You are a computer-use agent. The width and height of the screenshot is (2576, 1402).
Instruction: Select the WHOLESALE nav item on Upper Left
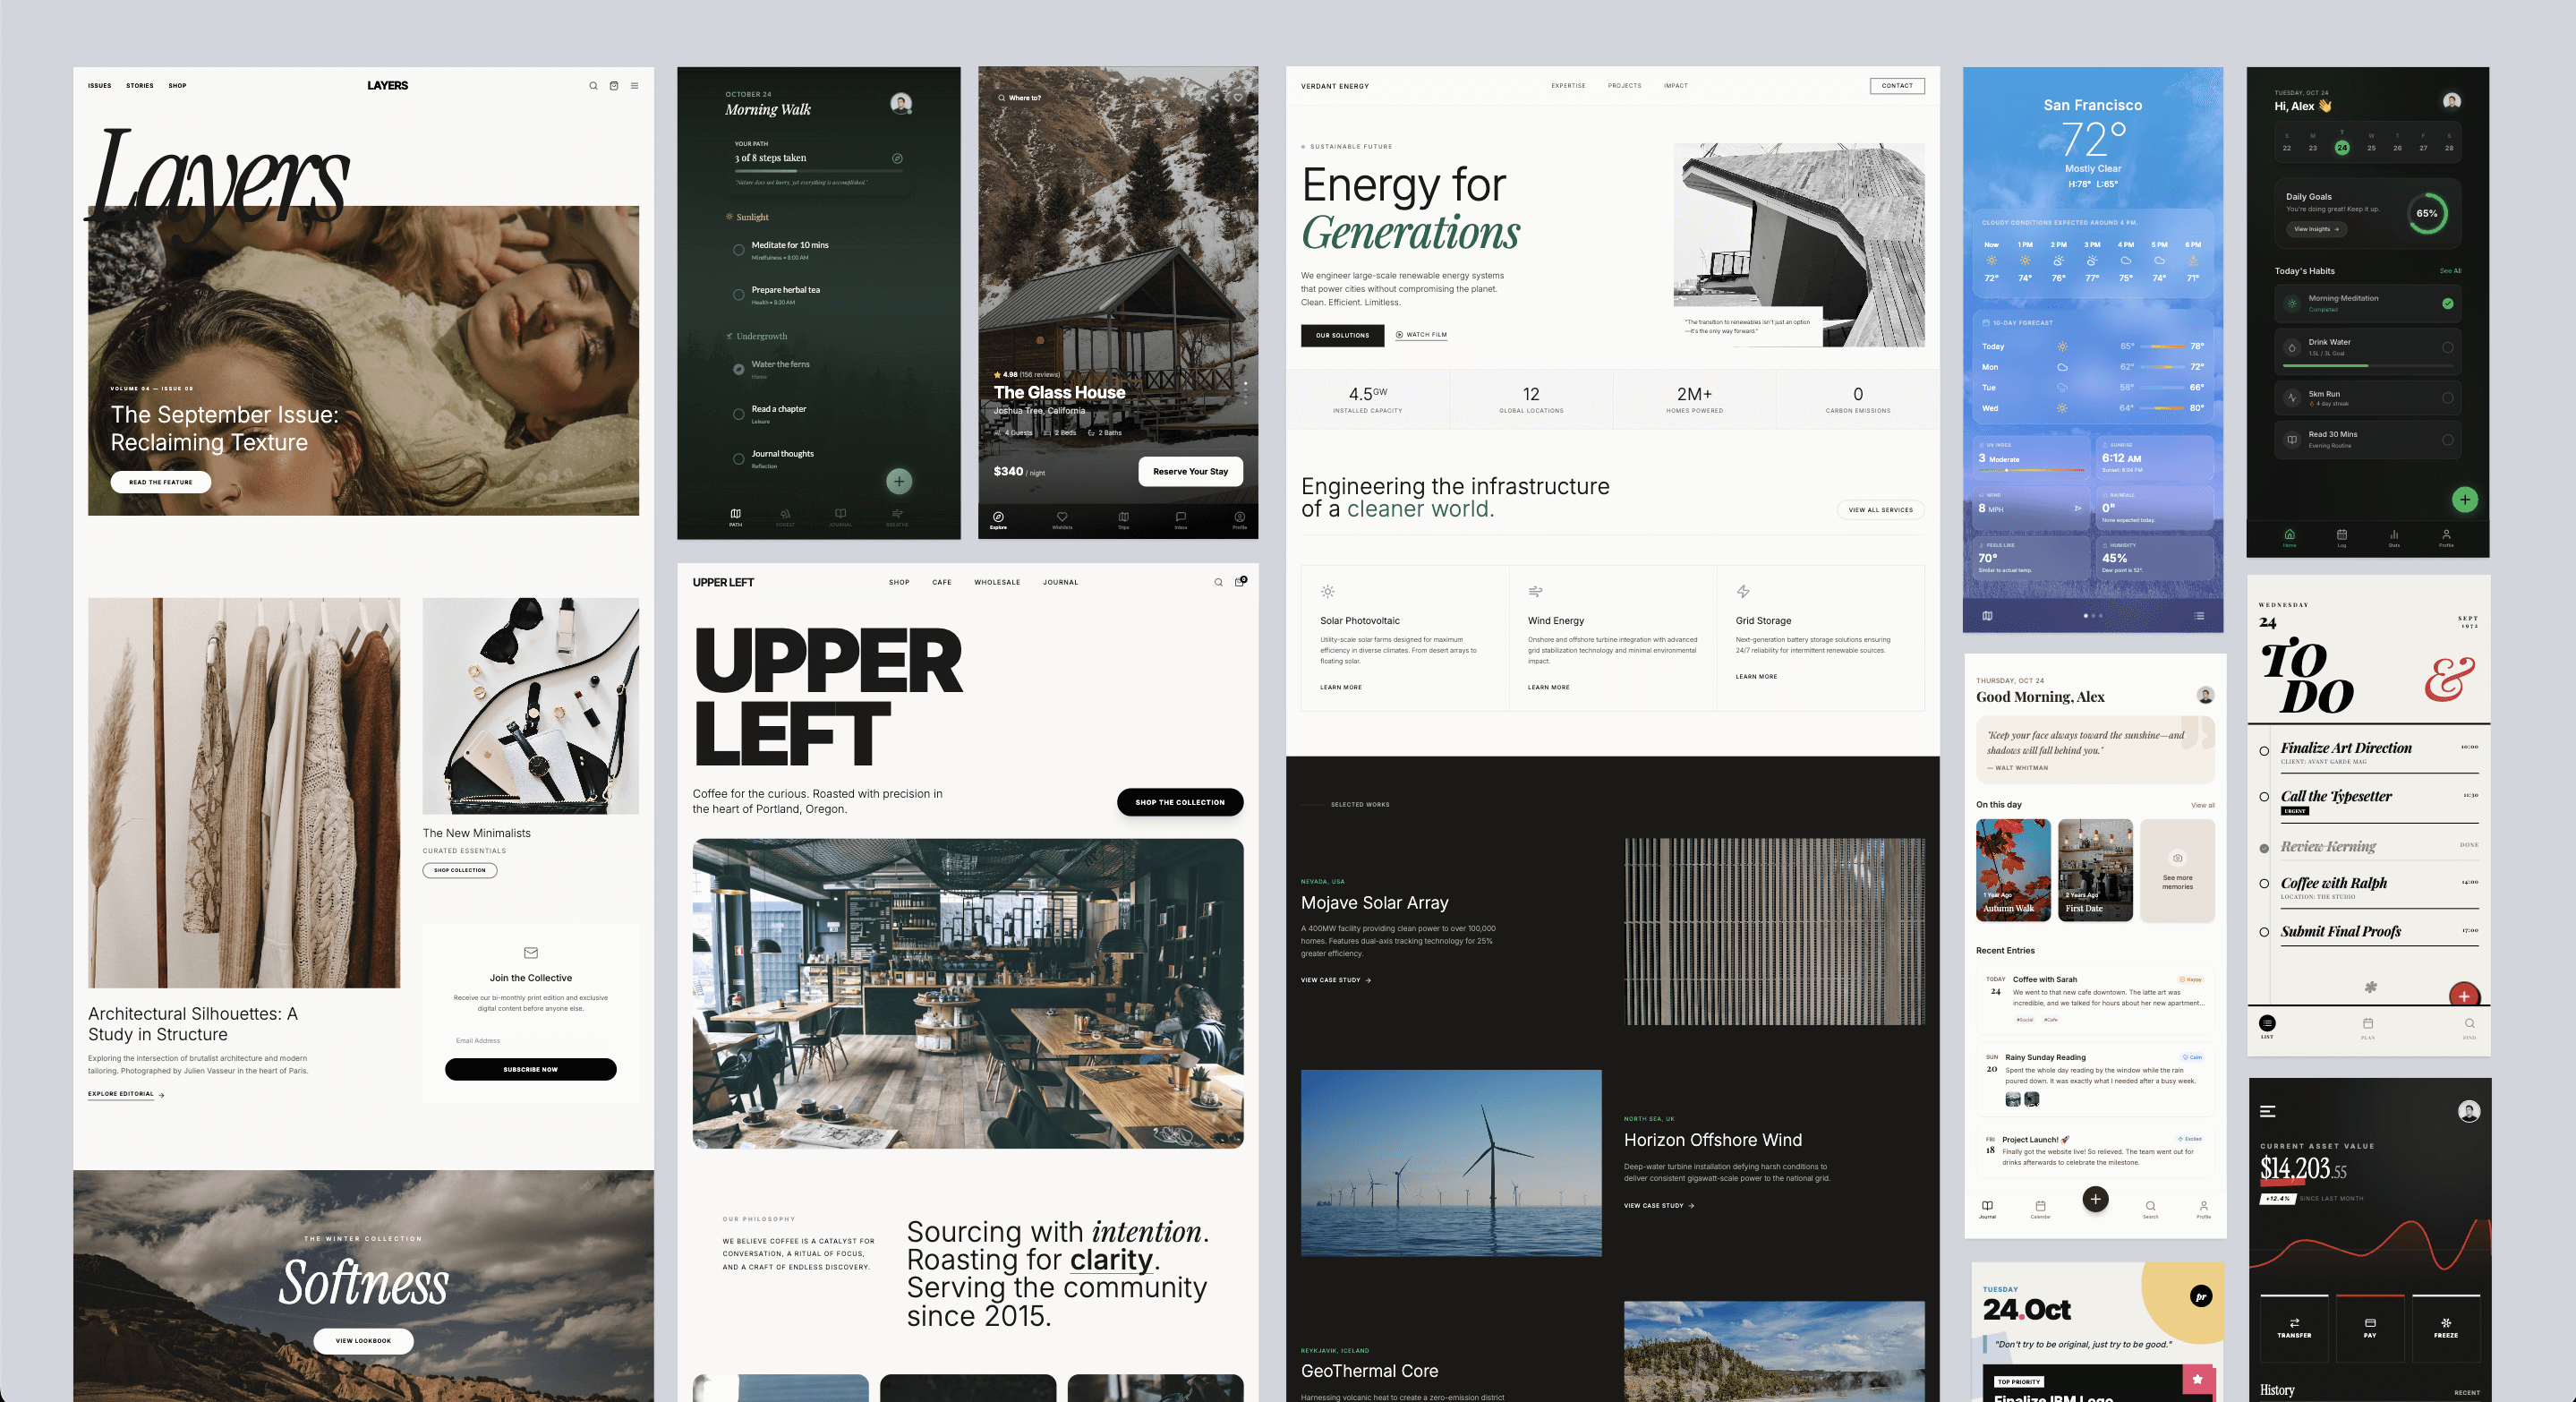click(997, 582)
